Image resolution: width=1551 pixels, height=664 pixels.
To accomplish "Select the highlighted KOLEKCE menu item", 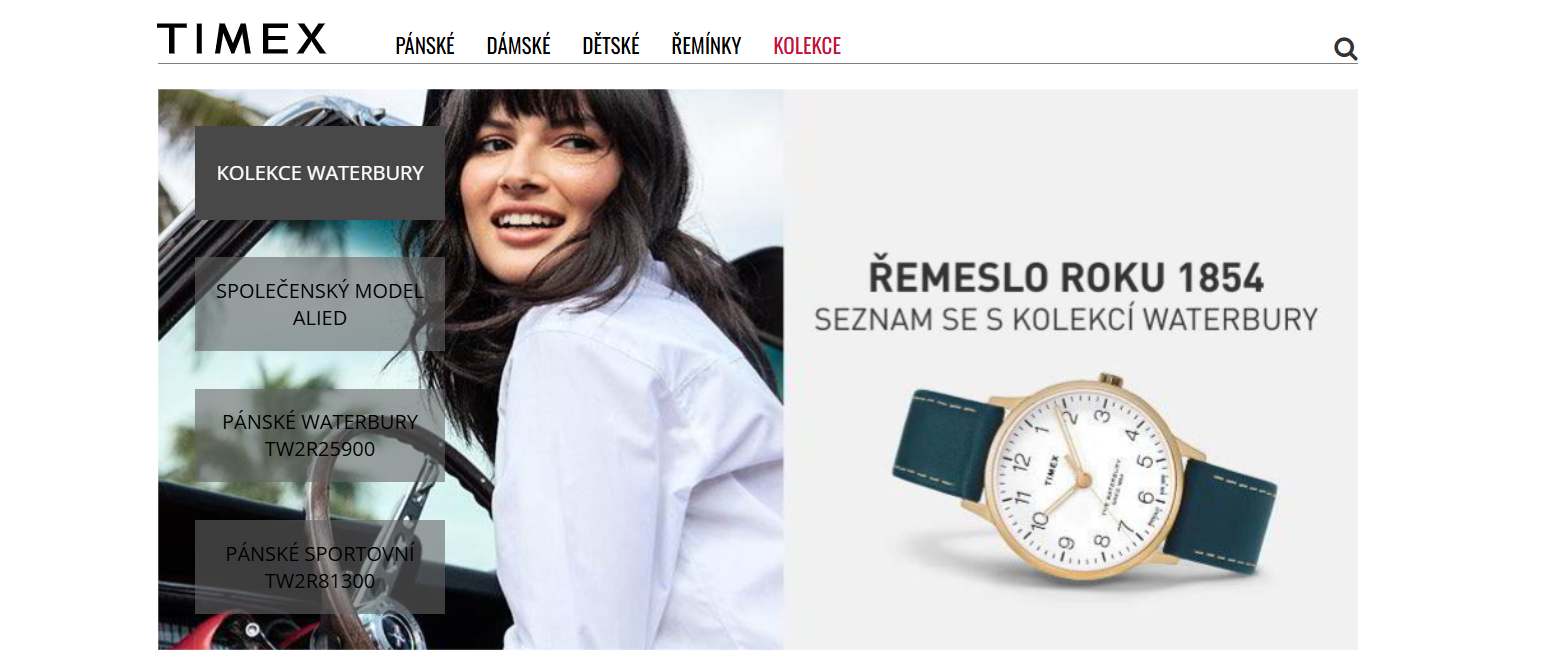I will [x=807, y=46].
